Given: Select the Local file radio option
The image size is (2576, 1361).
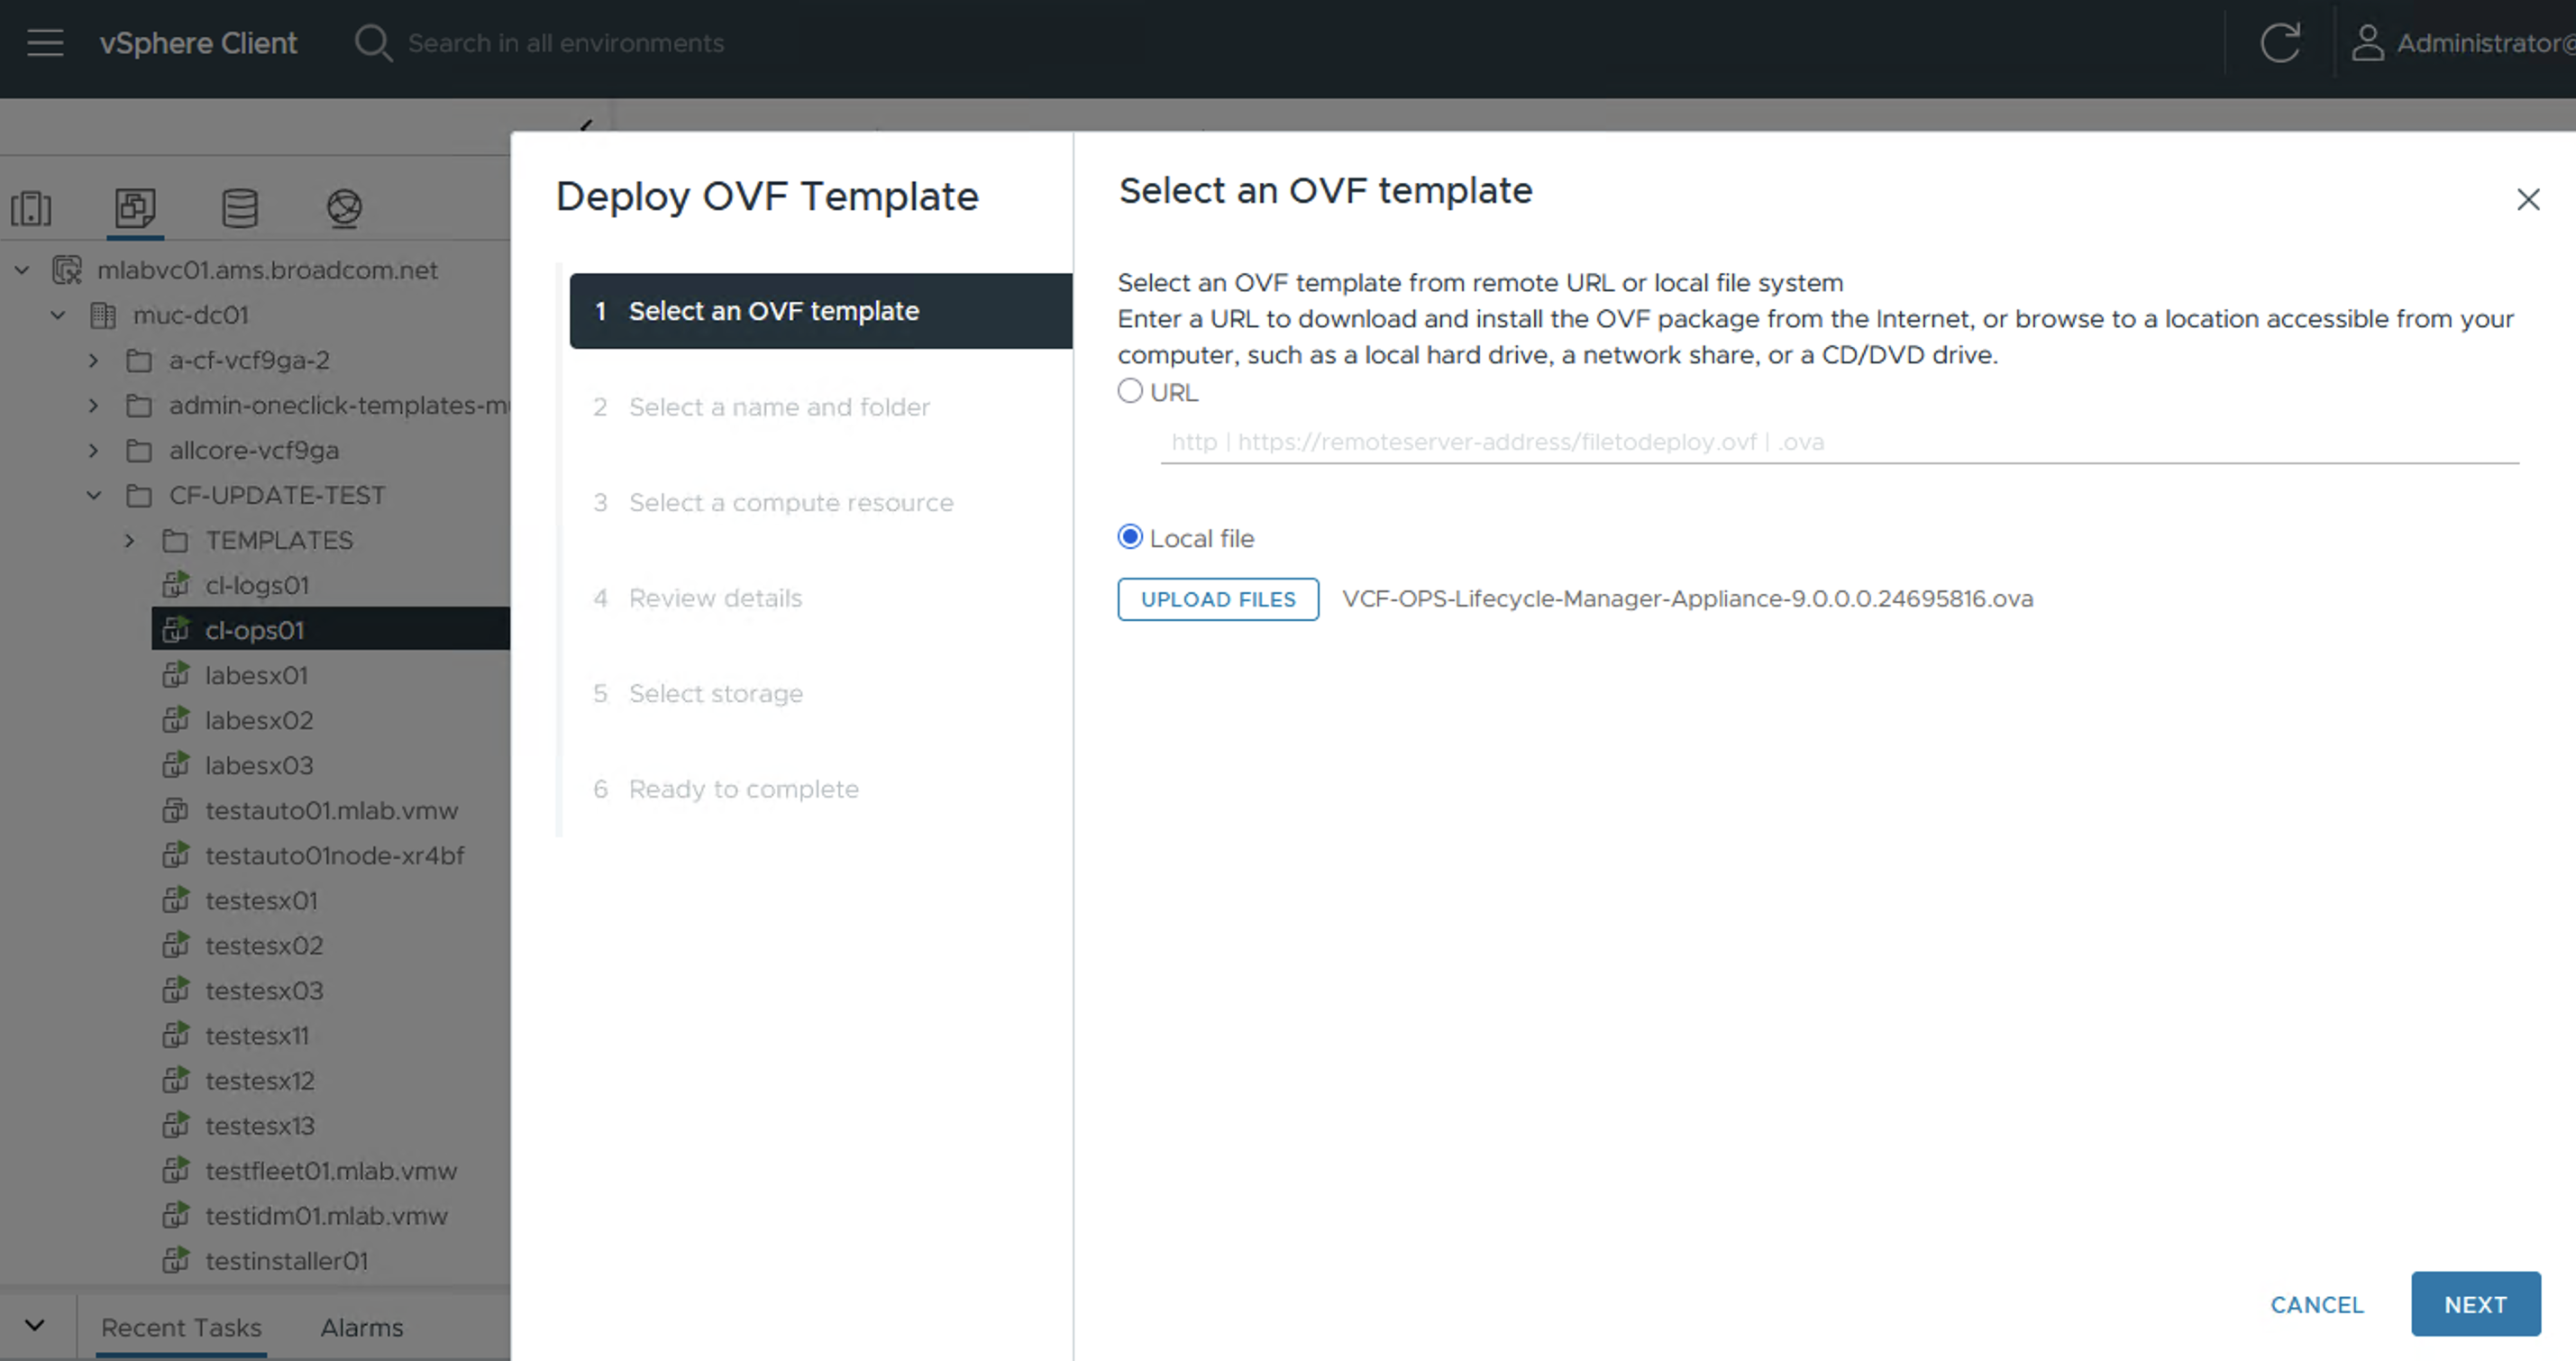Looking at the screenshot, I should coord(1130,537).
